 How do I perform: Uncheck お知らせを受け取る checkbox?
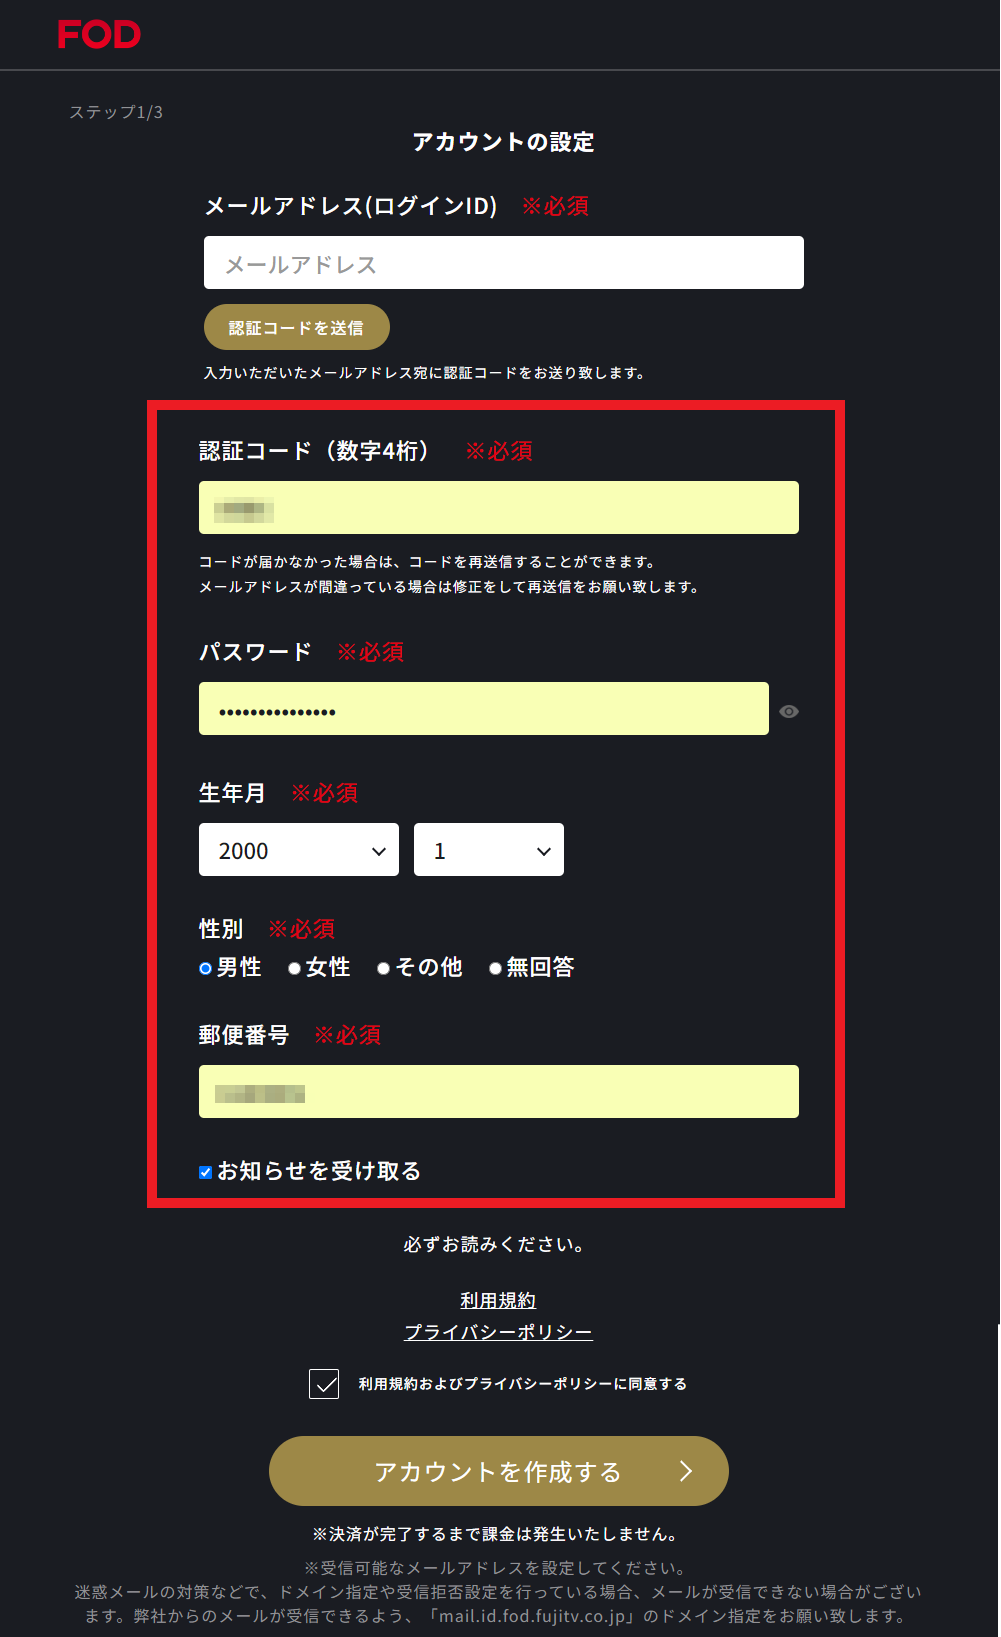tap(205, 1172)
